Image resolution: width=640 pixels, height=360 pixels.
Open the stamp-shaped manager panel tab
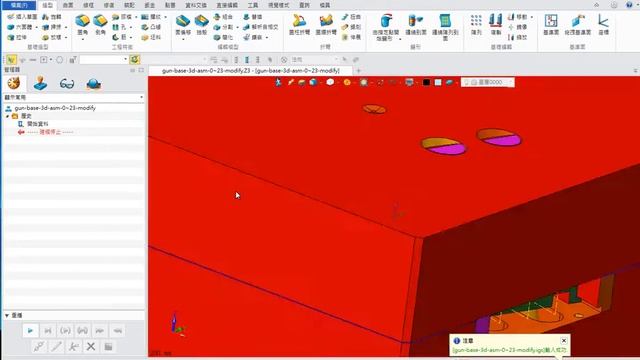pos(40,83)
